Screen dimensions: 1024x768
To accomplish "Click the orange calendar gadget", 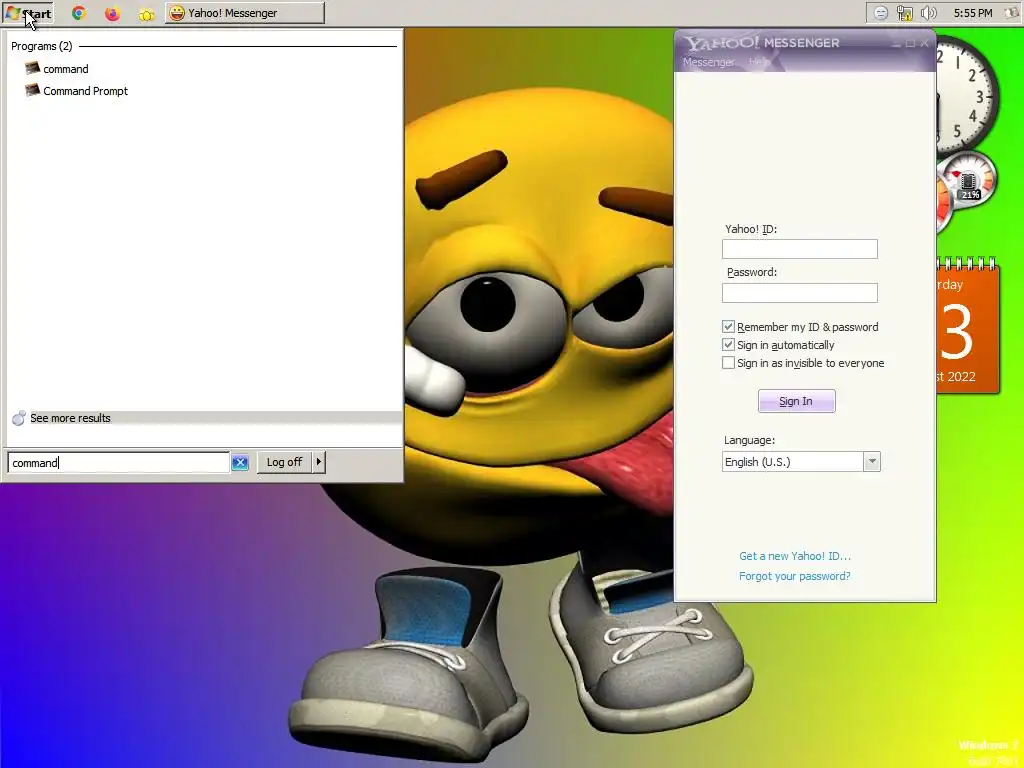I will click(968, 327).
